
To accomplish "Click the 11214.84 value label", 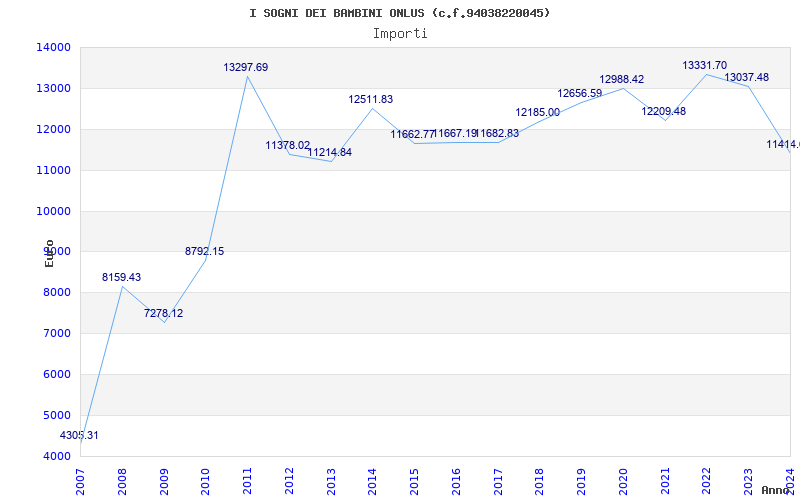I will [330, 152].
